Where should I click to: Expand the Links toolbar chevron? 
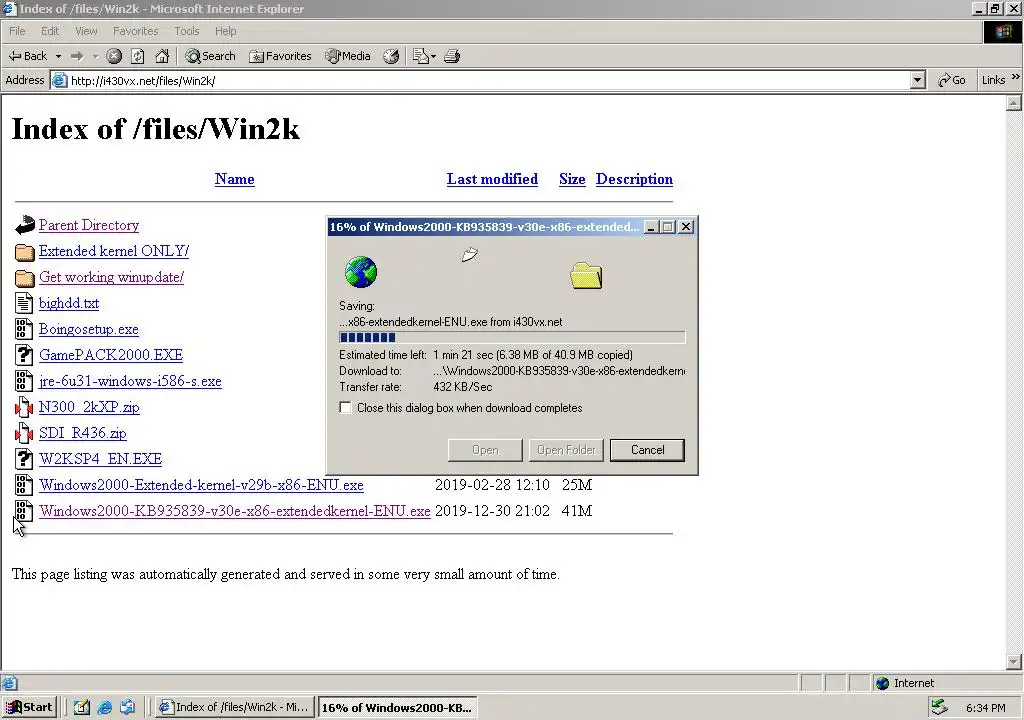(1016, 77)
